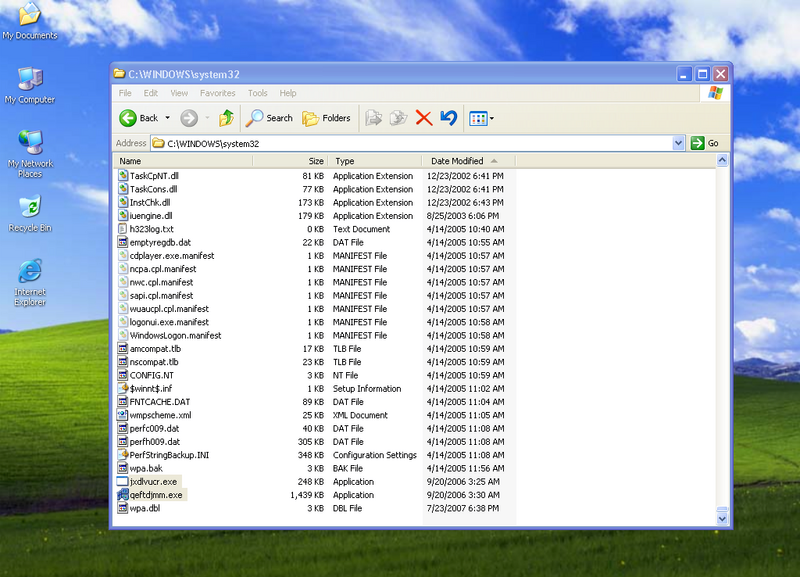Select sapi.cpl.manifest file name
This screenshot has height=577, width=800.
(x=161, y=295)
